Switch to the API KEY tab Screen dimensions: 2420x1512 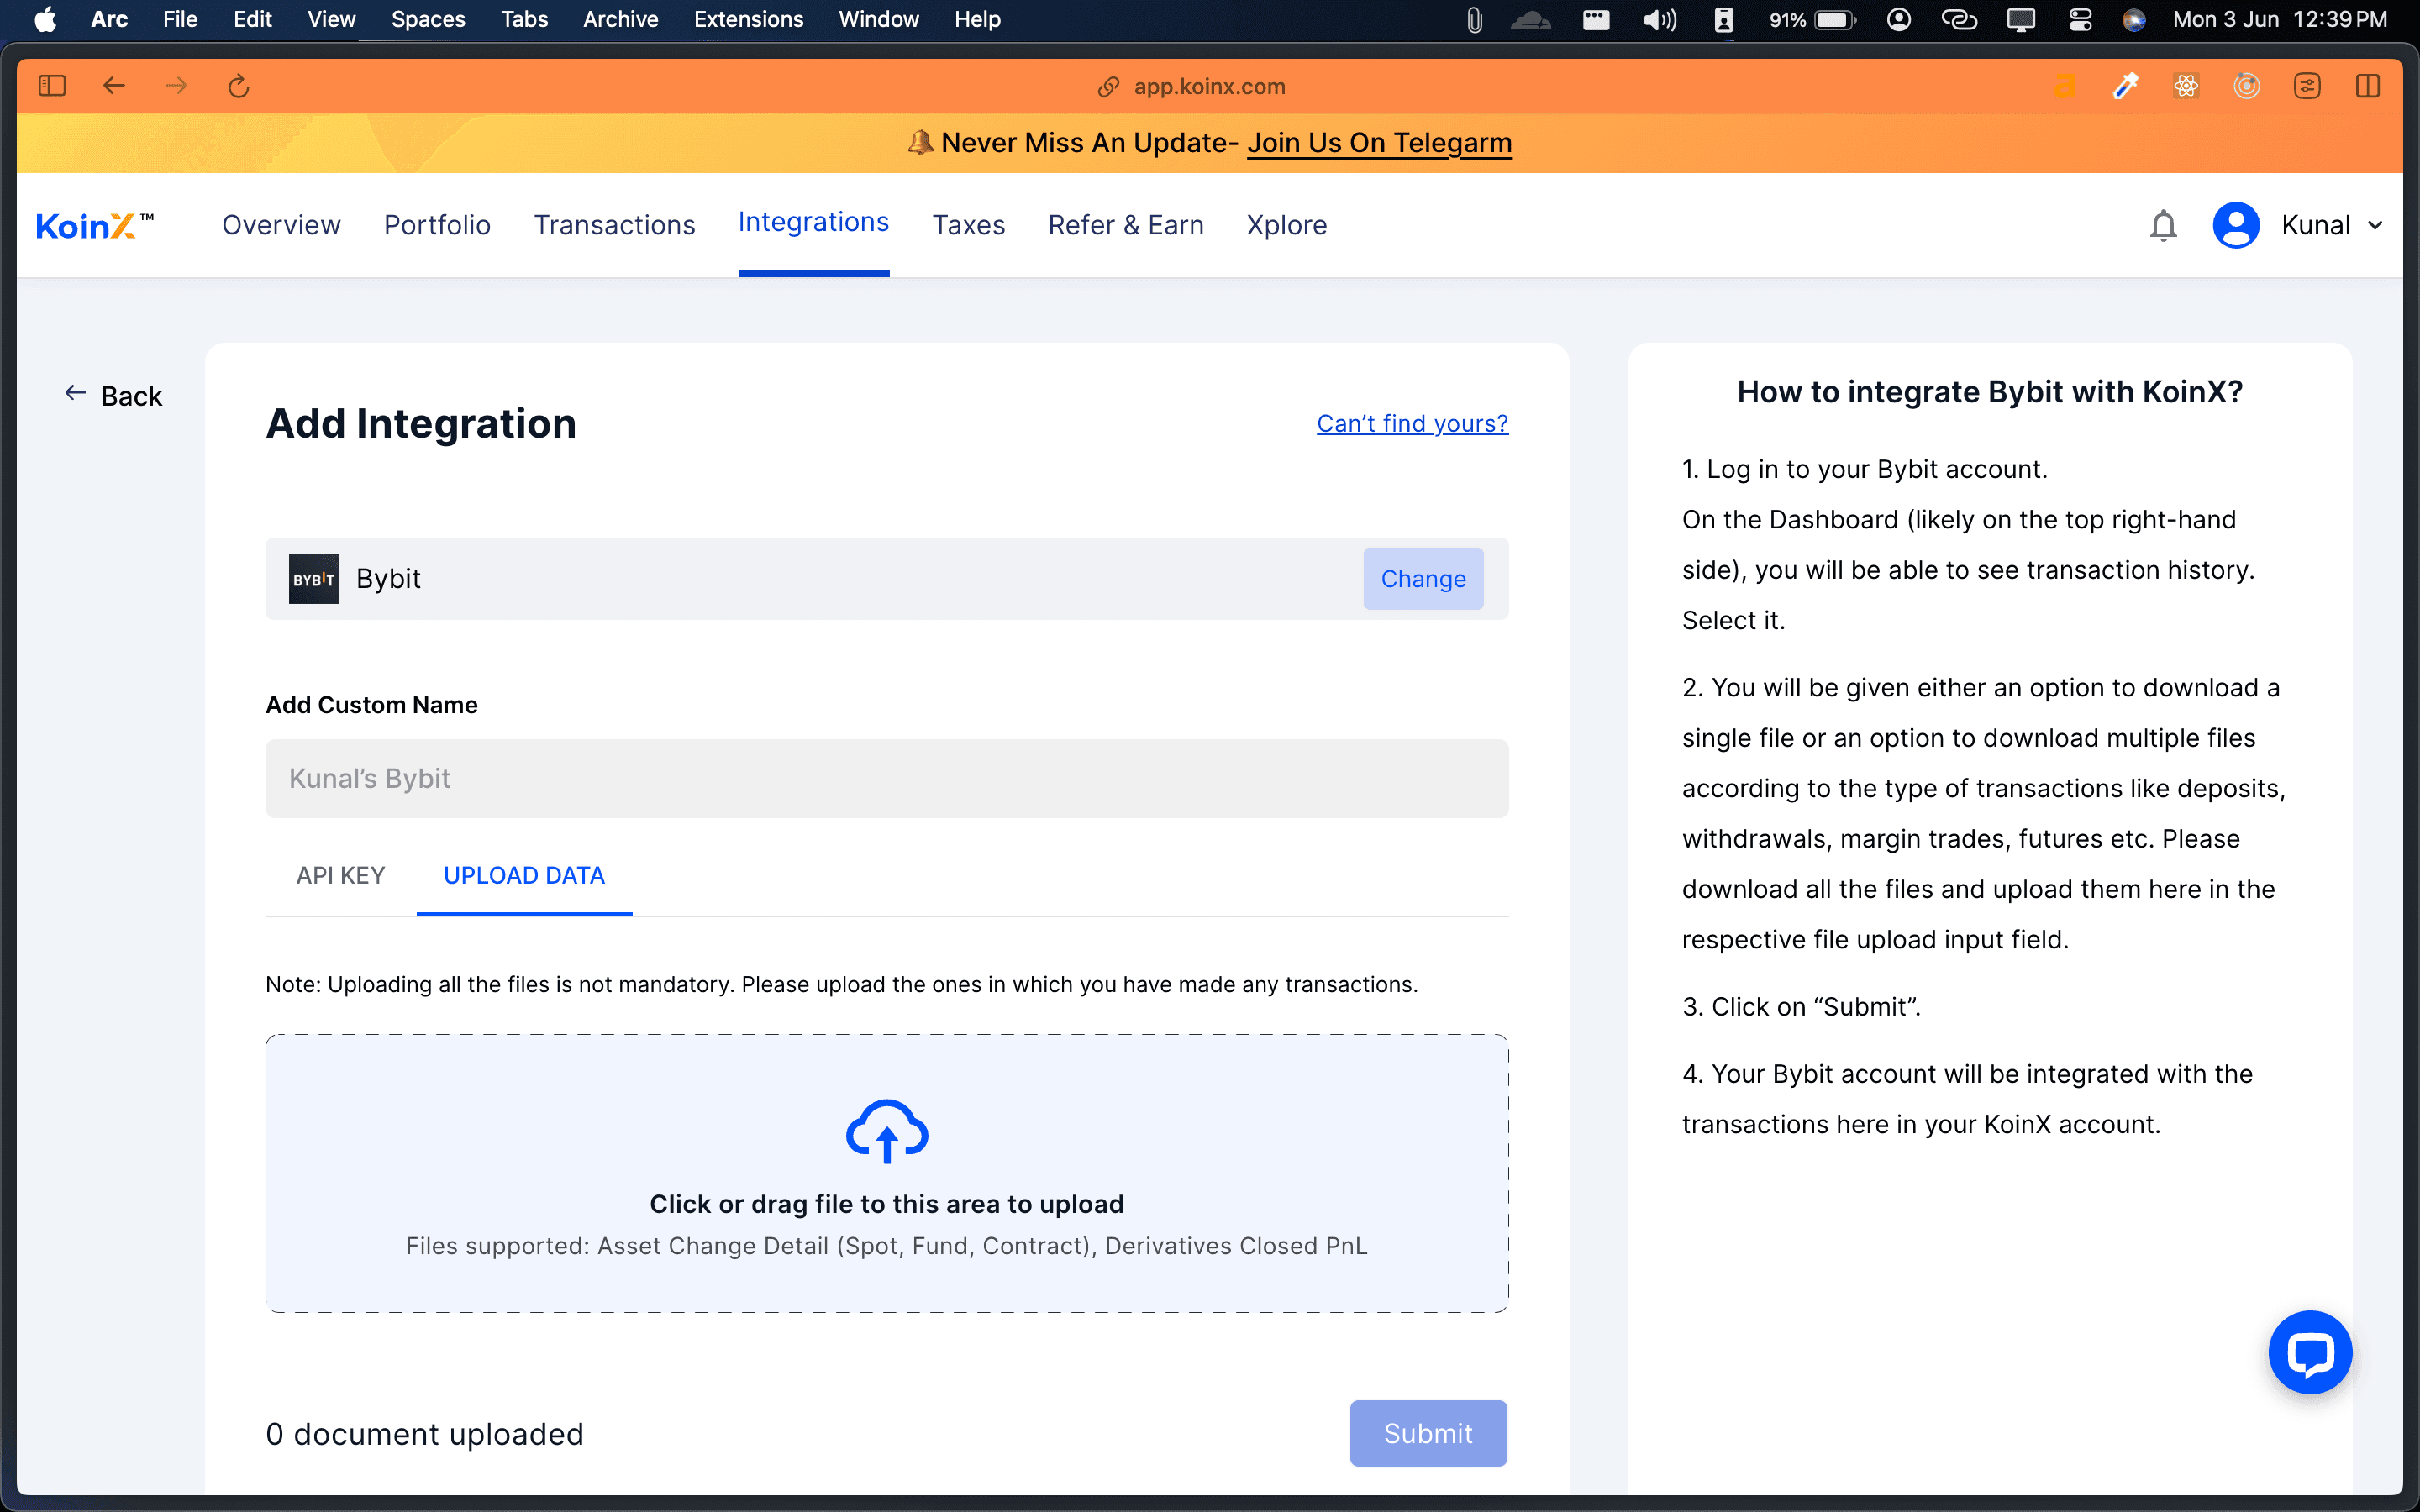click(341, 875)
